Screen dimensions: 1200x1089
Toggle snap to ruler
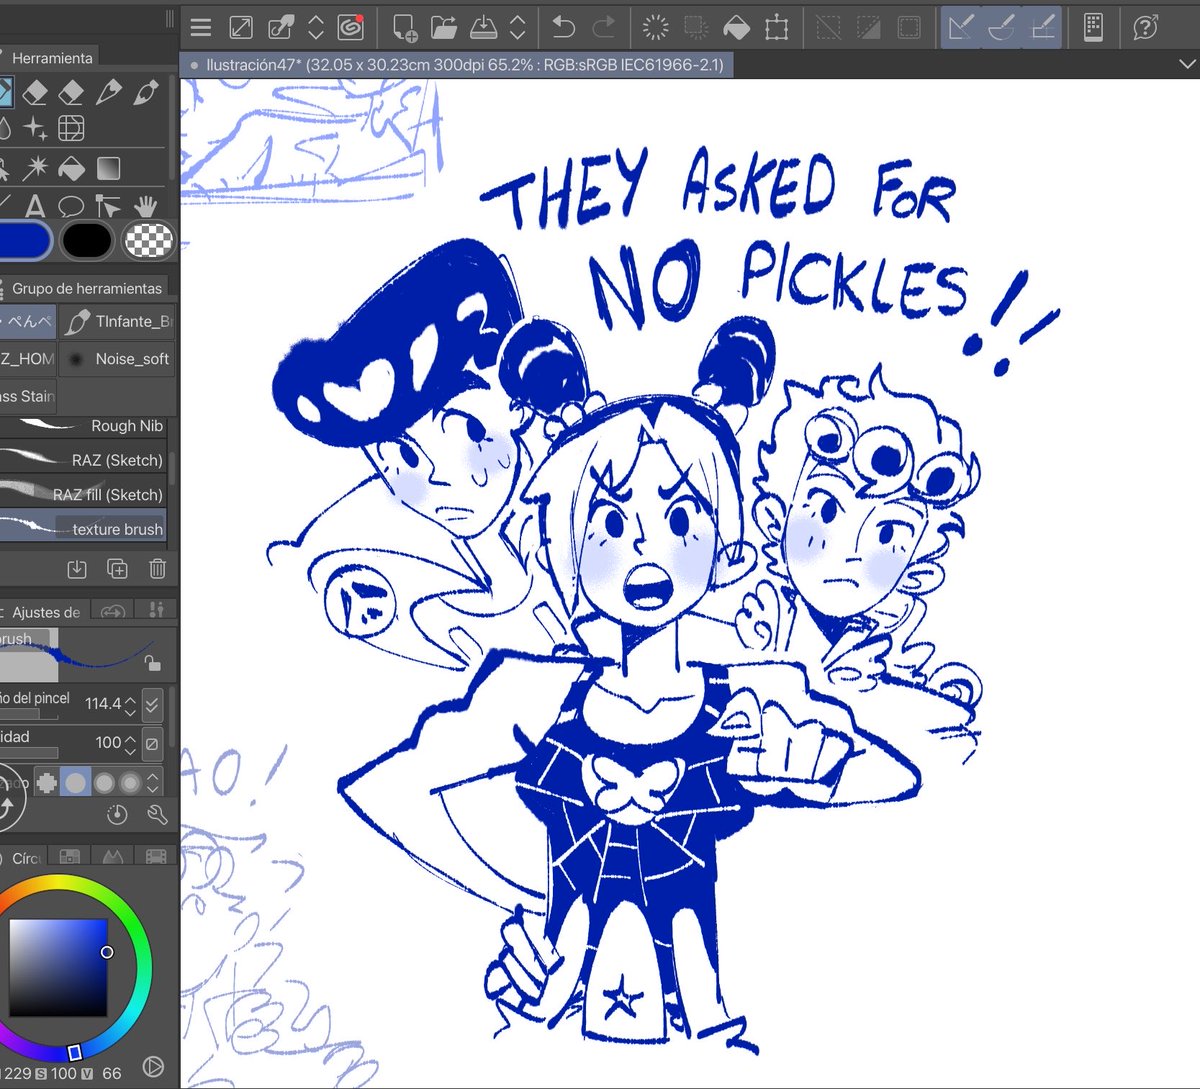click(960, 28)
